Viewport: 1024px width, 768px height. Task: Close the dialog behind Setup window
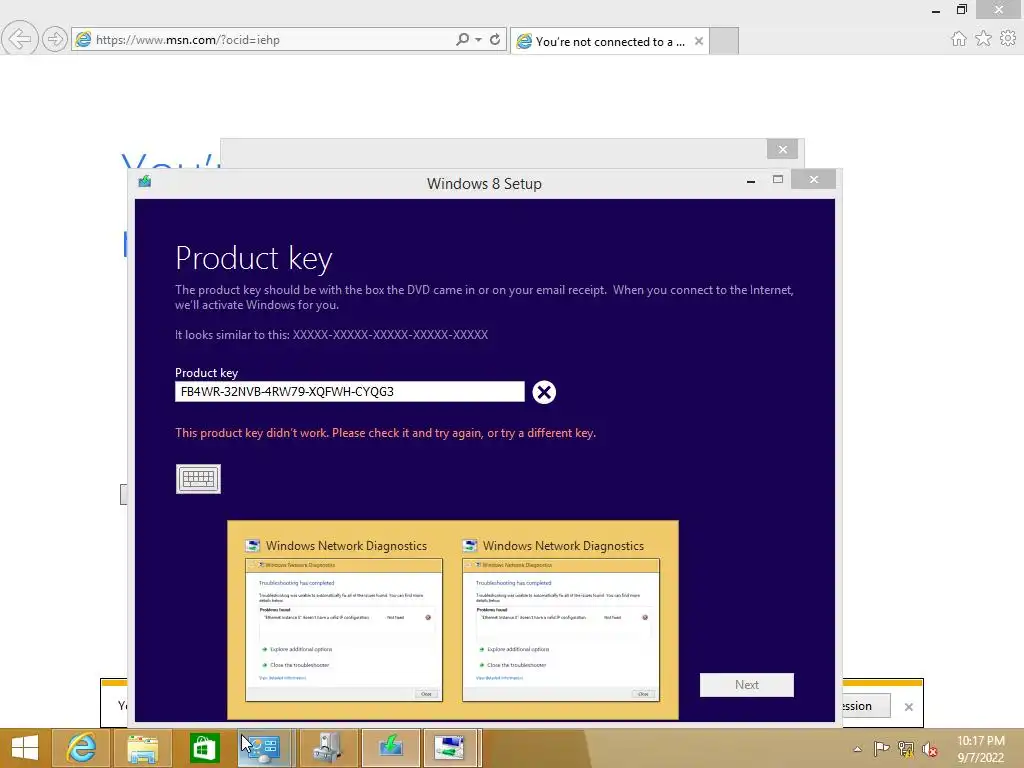tap(782, 150)
